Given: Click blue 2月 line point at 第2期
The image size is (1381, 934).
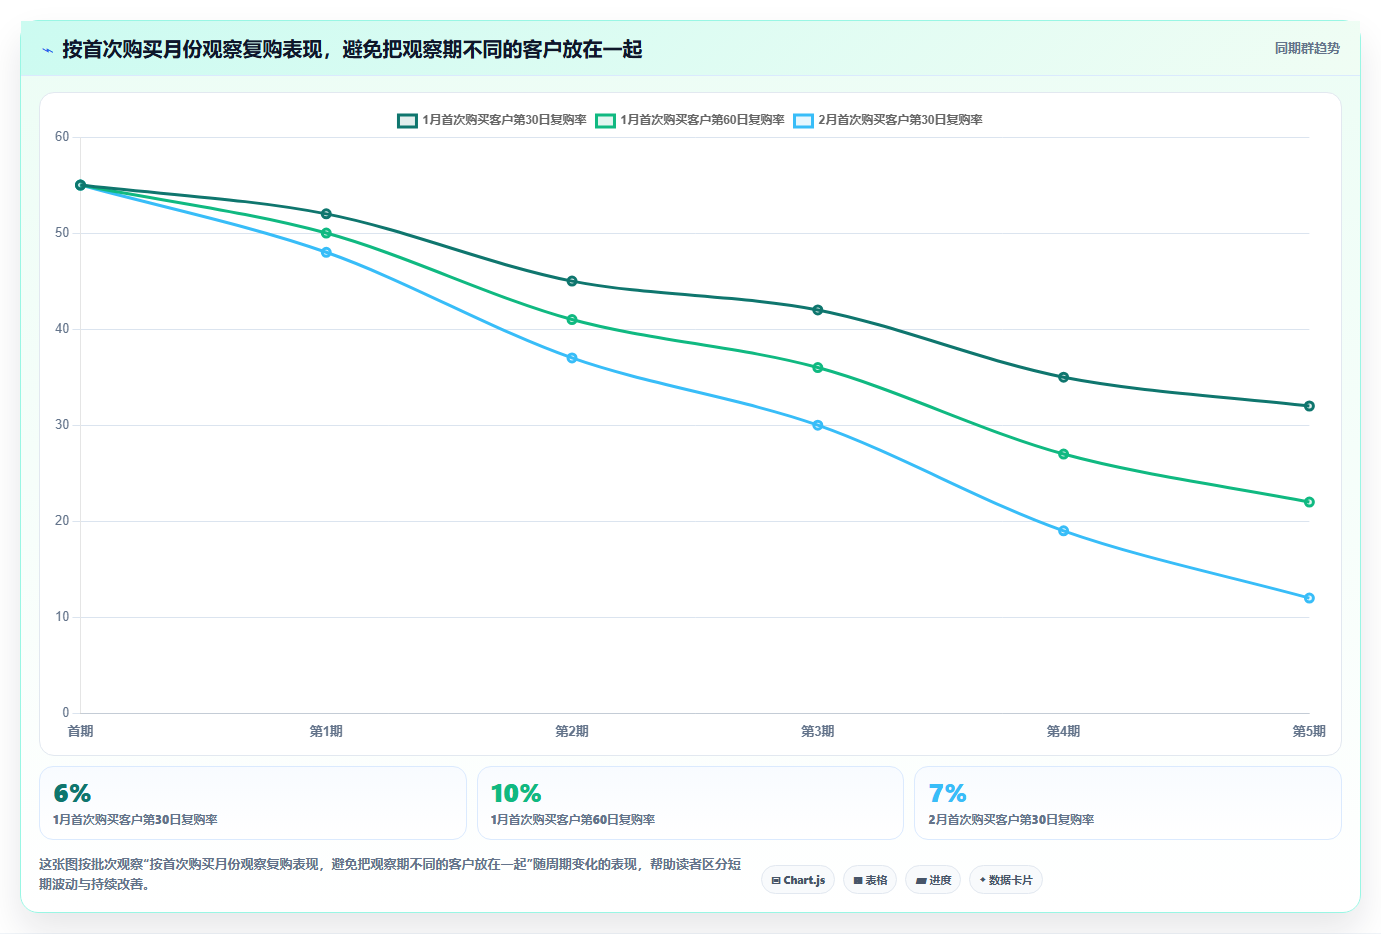Looking at the screenshot, I should click(572, 358).
